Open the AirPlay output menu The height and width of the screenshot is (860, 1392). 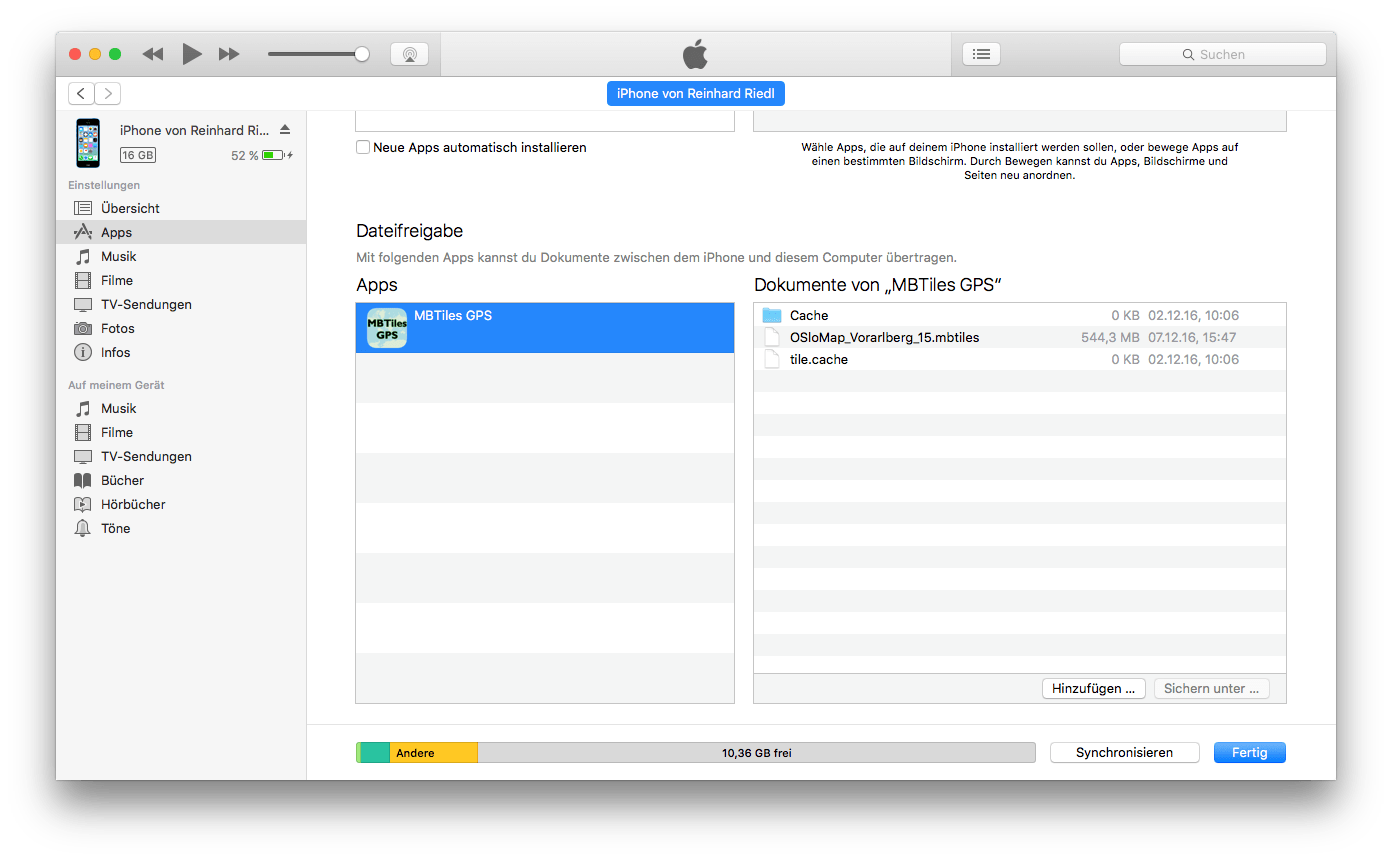point(409,54)
